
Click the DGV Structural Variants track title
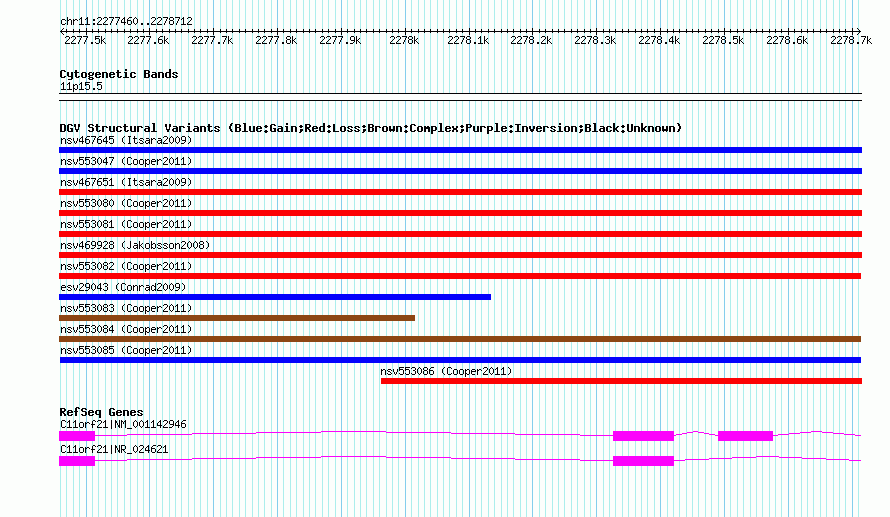tap(370, 128)
